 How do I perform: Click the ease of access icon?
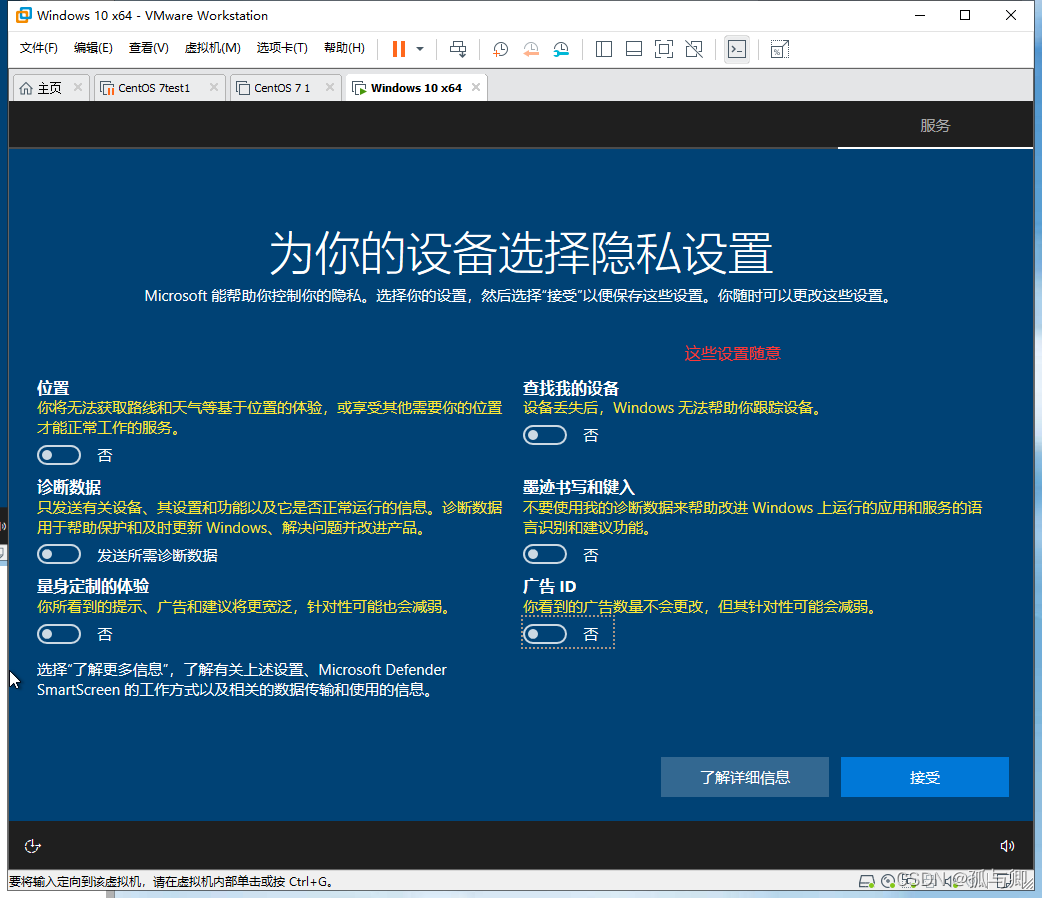tap(33, 846)
